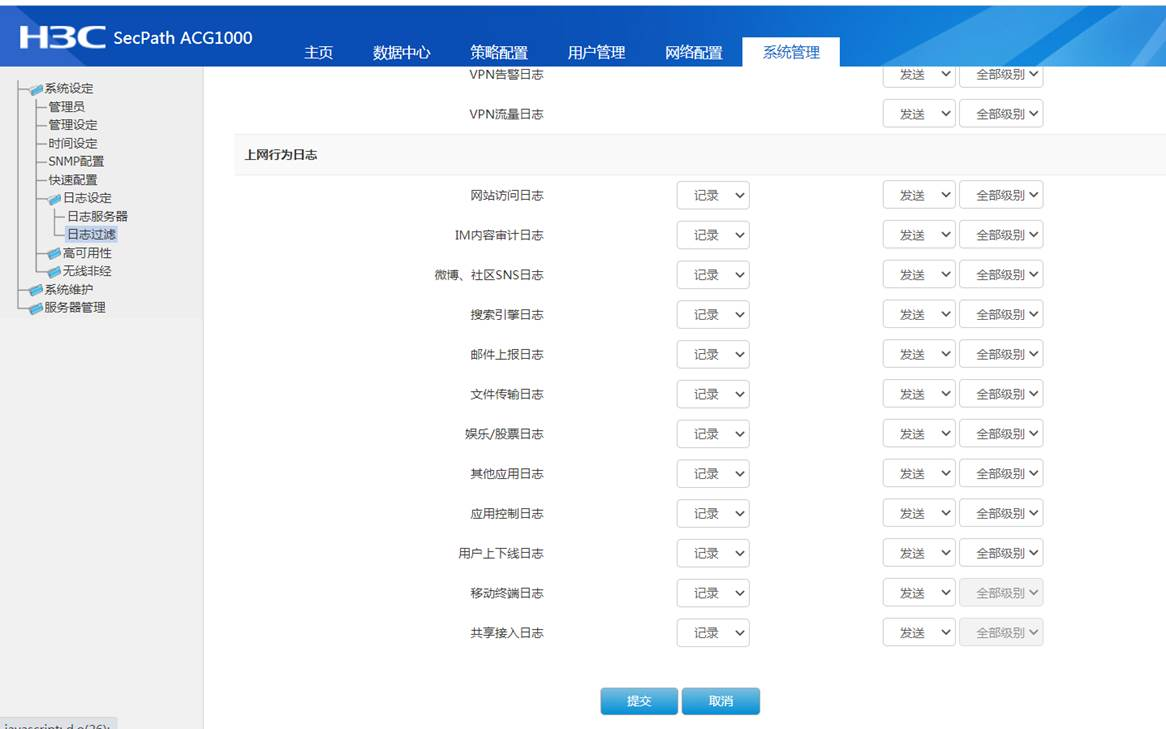Viewport: 1166px width, 729px height.
Task: Expand 系统维护 tree node
Action: point(68,289)
